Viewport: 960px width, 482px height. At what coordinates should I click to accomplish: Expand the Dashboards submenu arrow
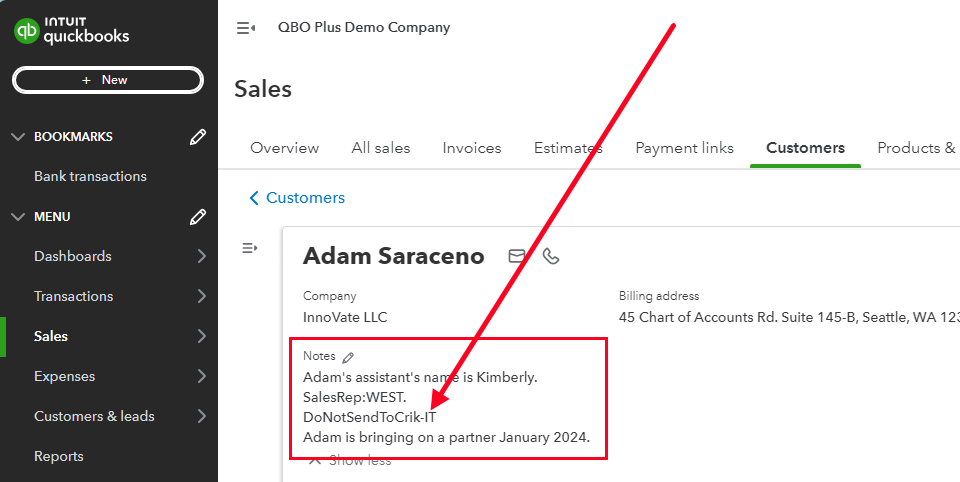pyautogui.click(x=201, y=256)
